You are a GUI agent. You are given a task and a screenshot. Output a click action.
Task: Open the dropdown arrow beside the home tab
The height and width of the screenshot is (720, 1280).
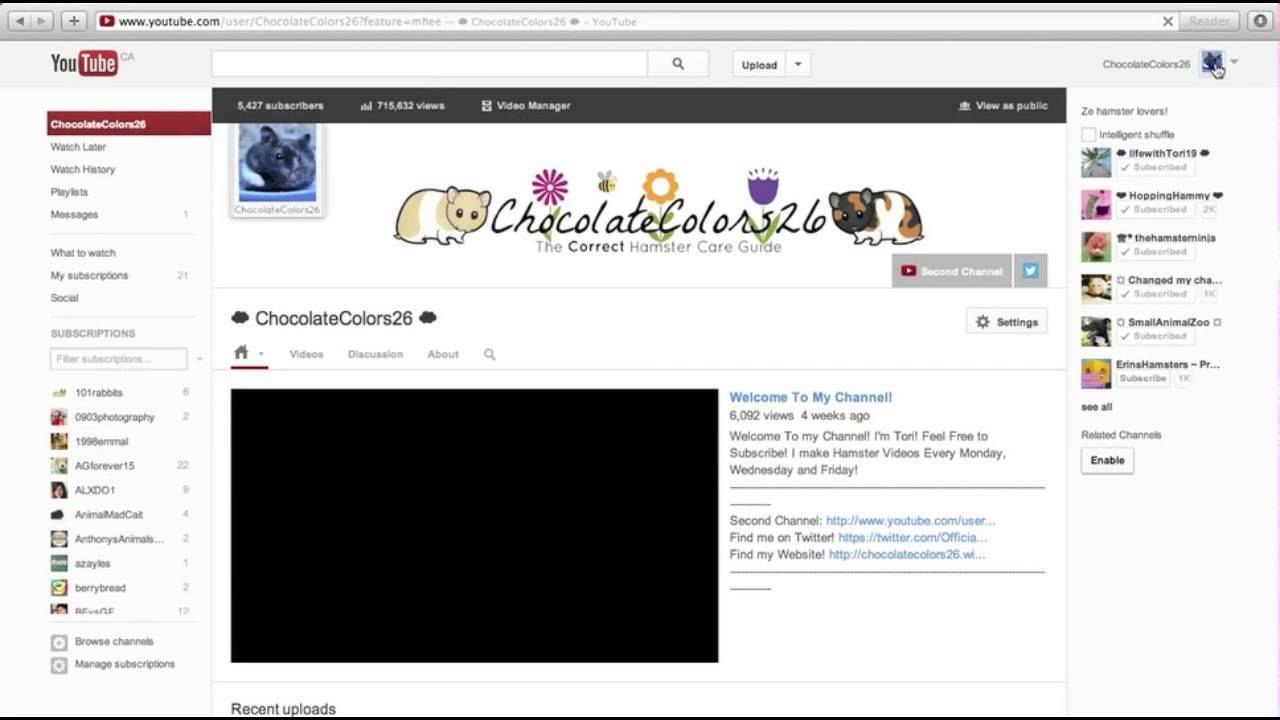coord(261,354)
